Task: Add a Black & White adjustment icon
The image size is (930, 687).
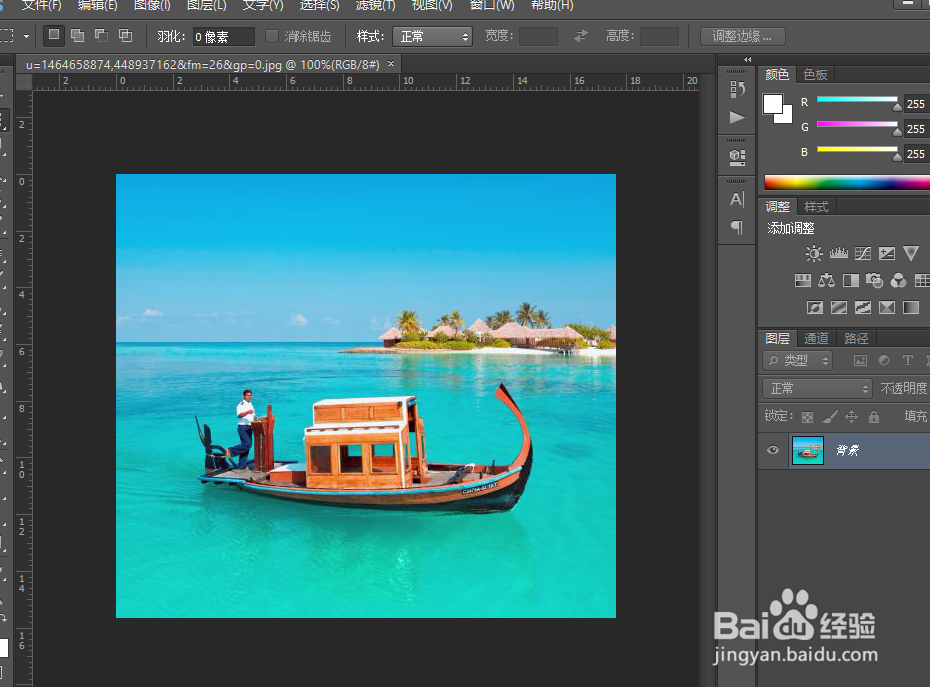Action: coord(851,281)
